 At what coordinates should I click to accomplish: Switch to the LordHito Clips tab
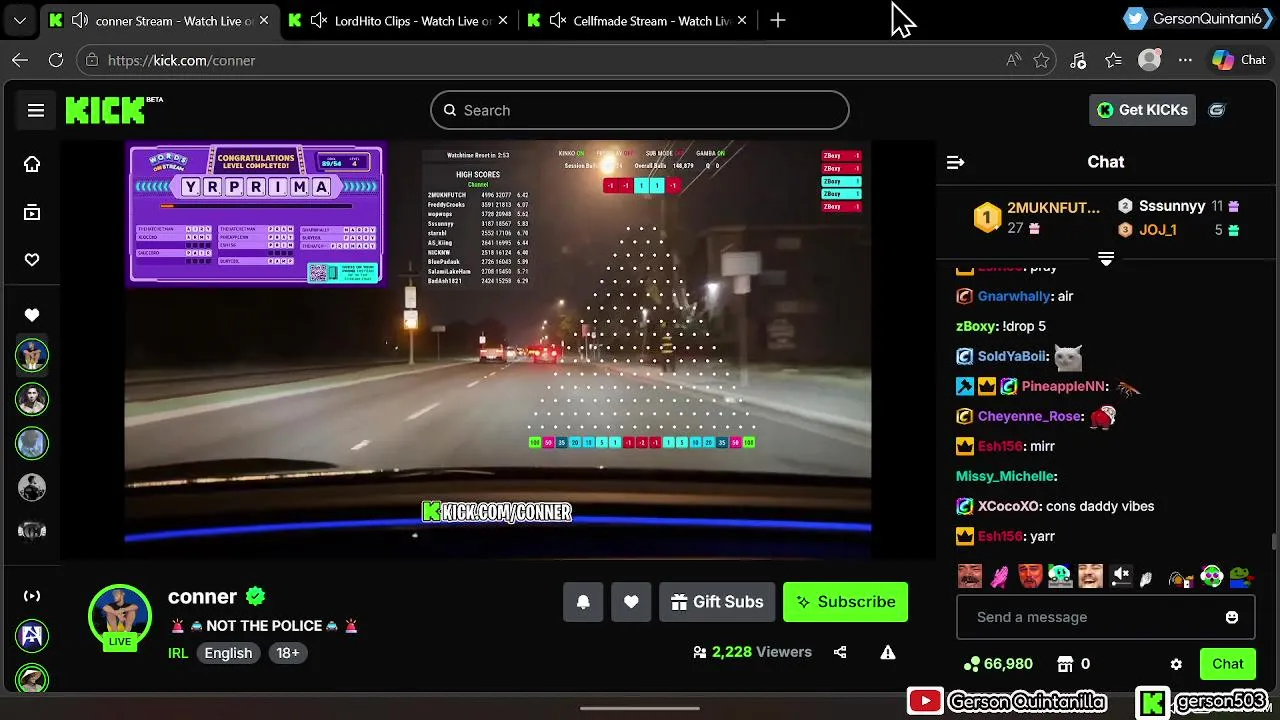[x=398, y=20]
